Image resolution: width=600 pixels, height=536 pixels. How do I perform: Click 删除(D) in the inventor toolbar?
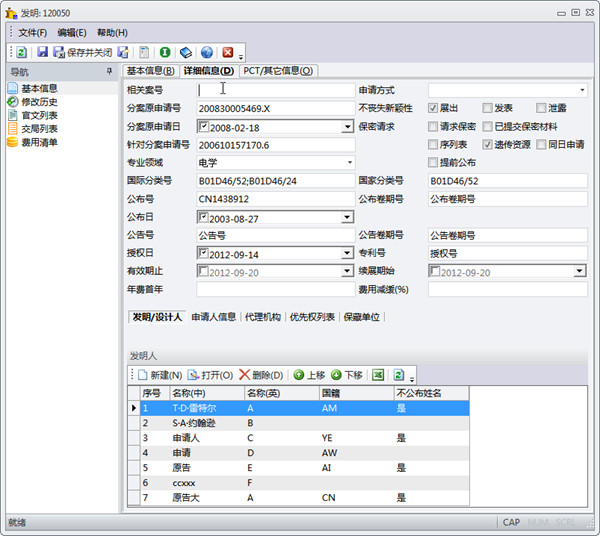[261, 375]
